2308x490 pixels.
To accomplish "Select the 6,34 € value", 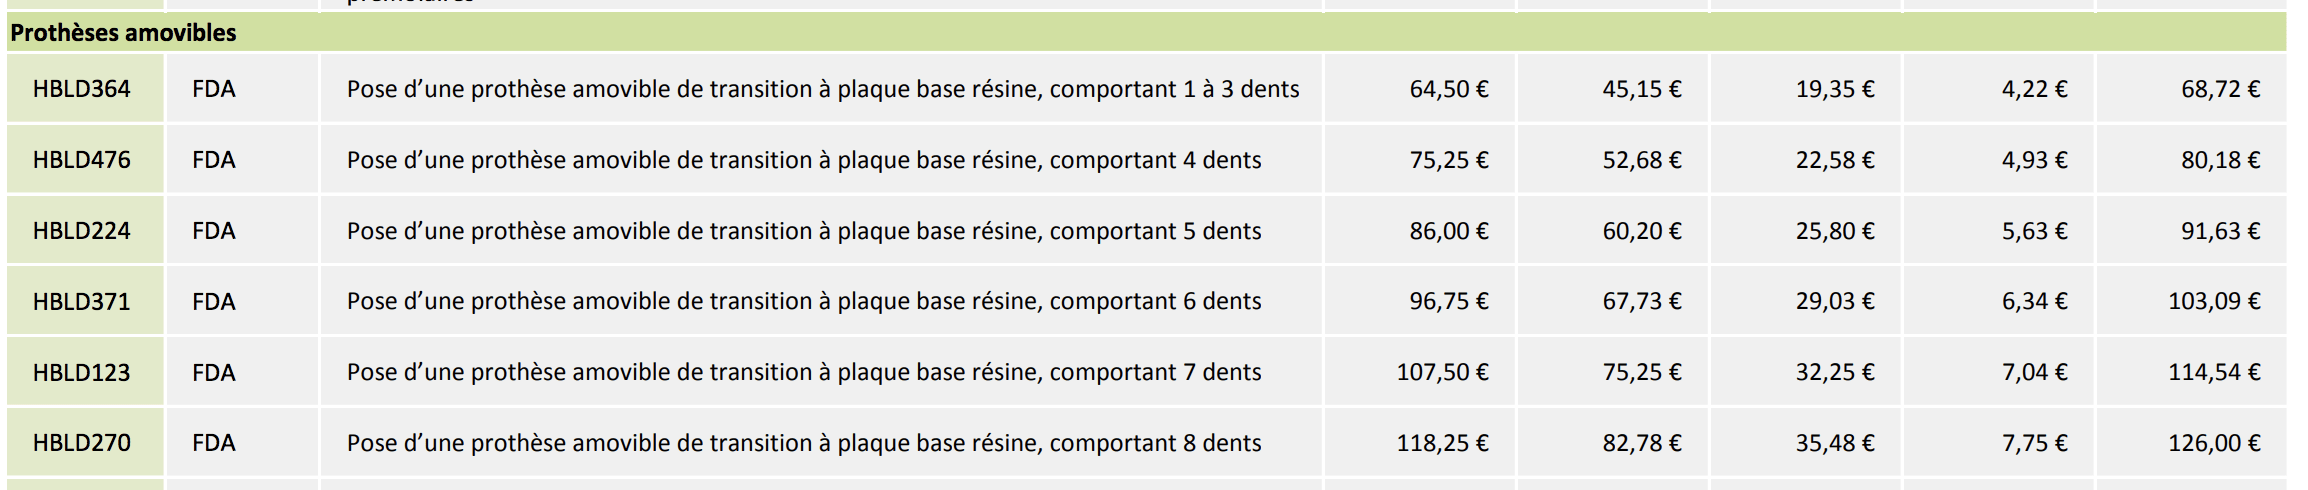I will 2034,301.
